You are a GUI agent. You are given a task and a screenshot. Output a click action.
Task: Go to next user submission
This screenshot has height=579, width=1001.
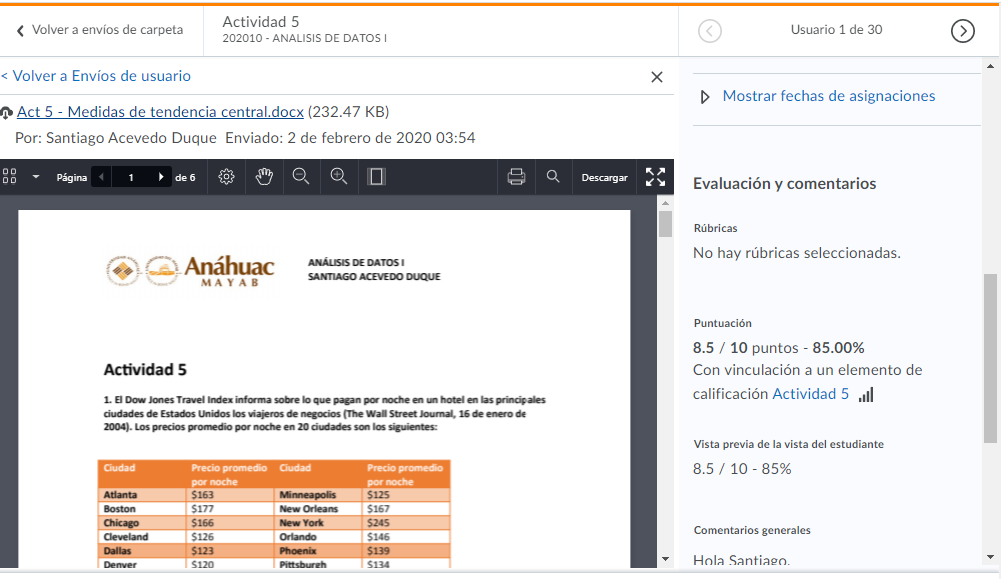point(962,31)
